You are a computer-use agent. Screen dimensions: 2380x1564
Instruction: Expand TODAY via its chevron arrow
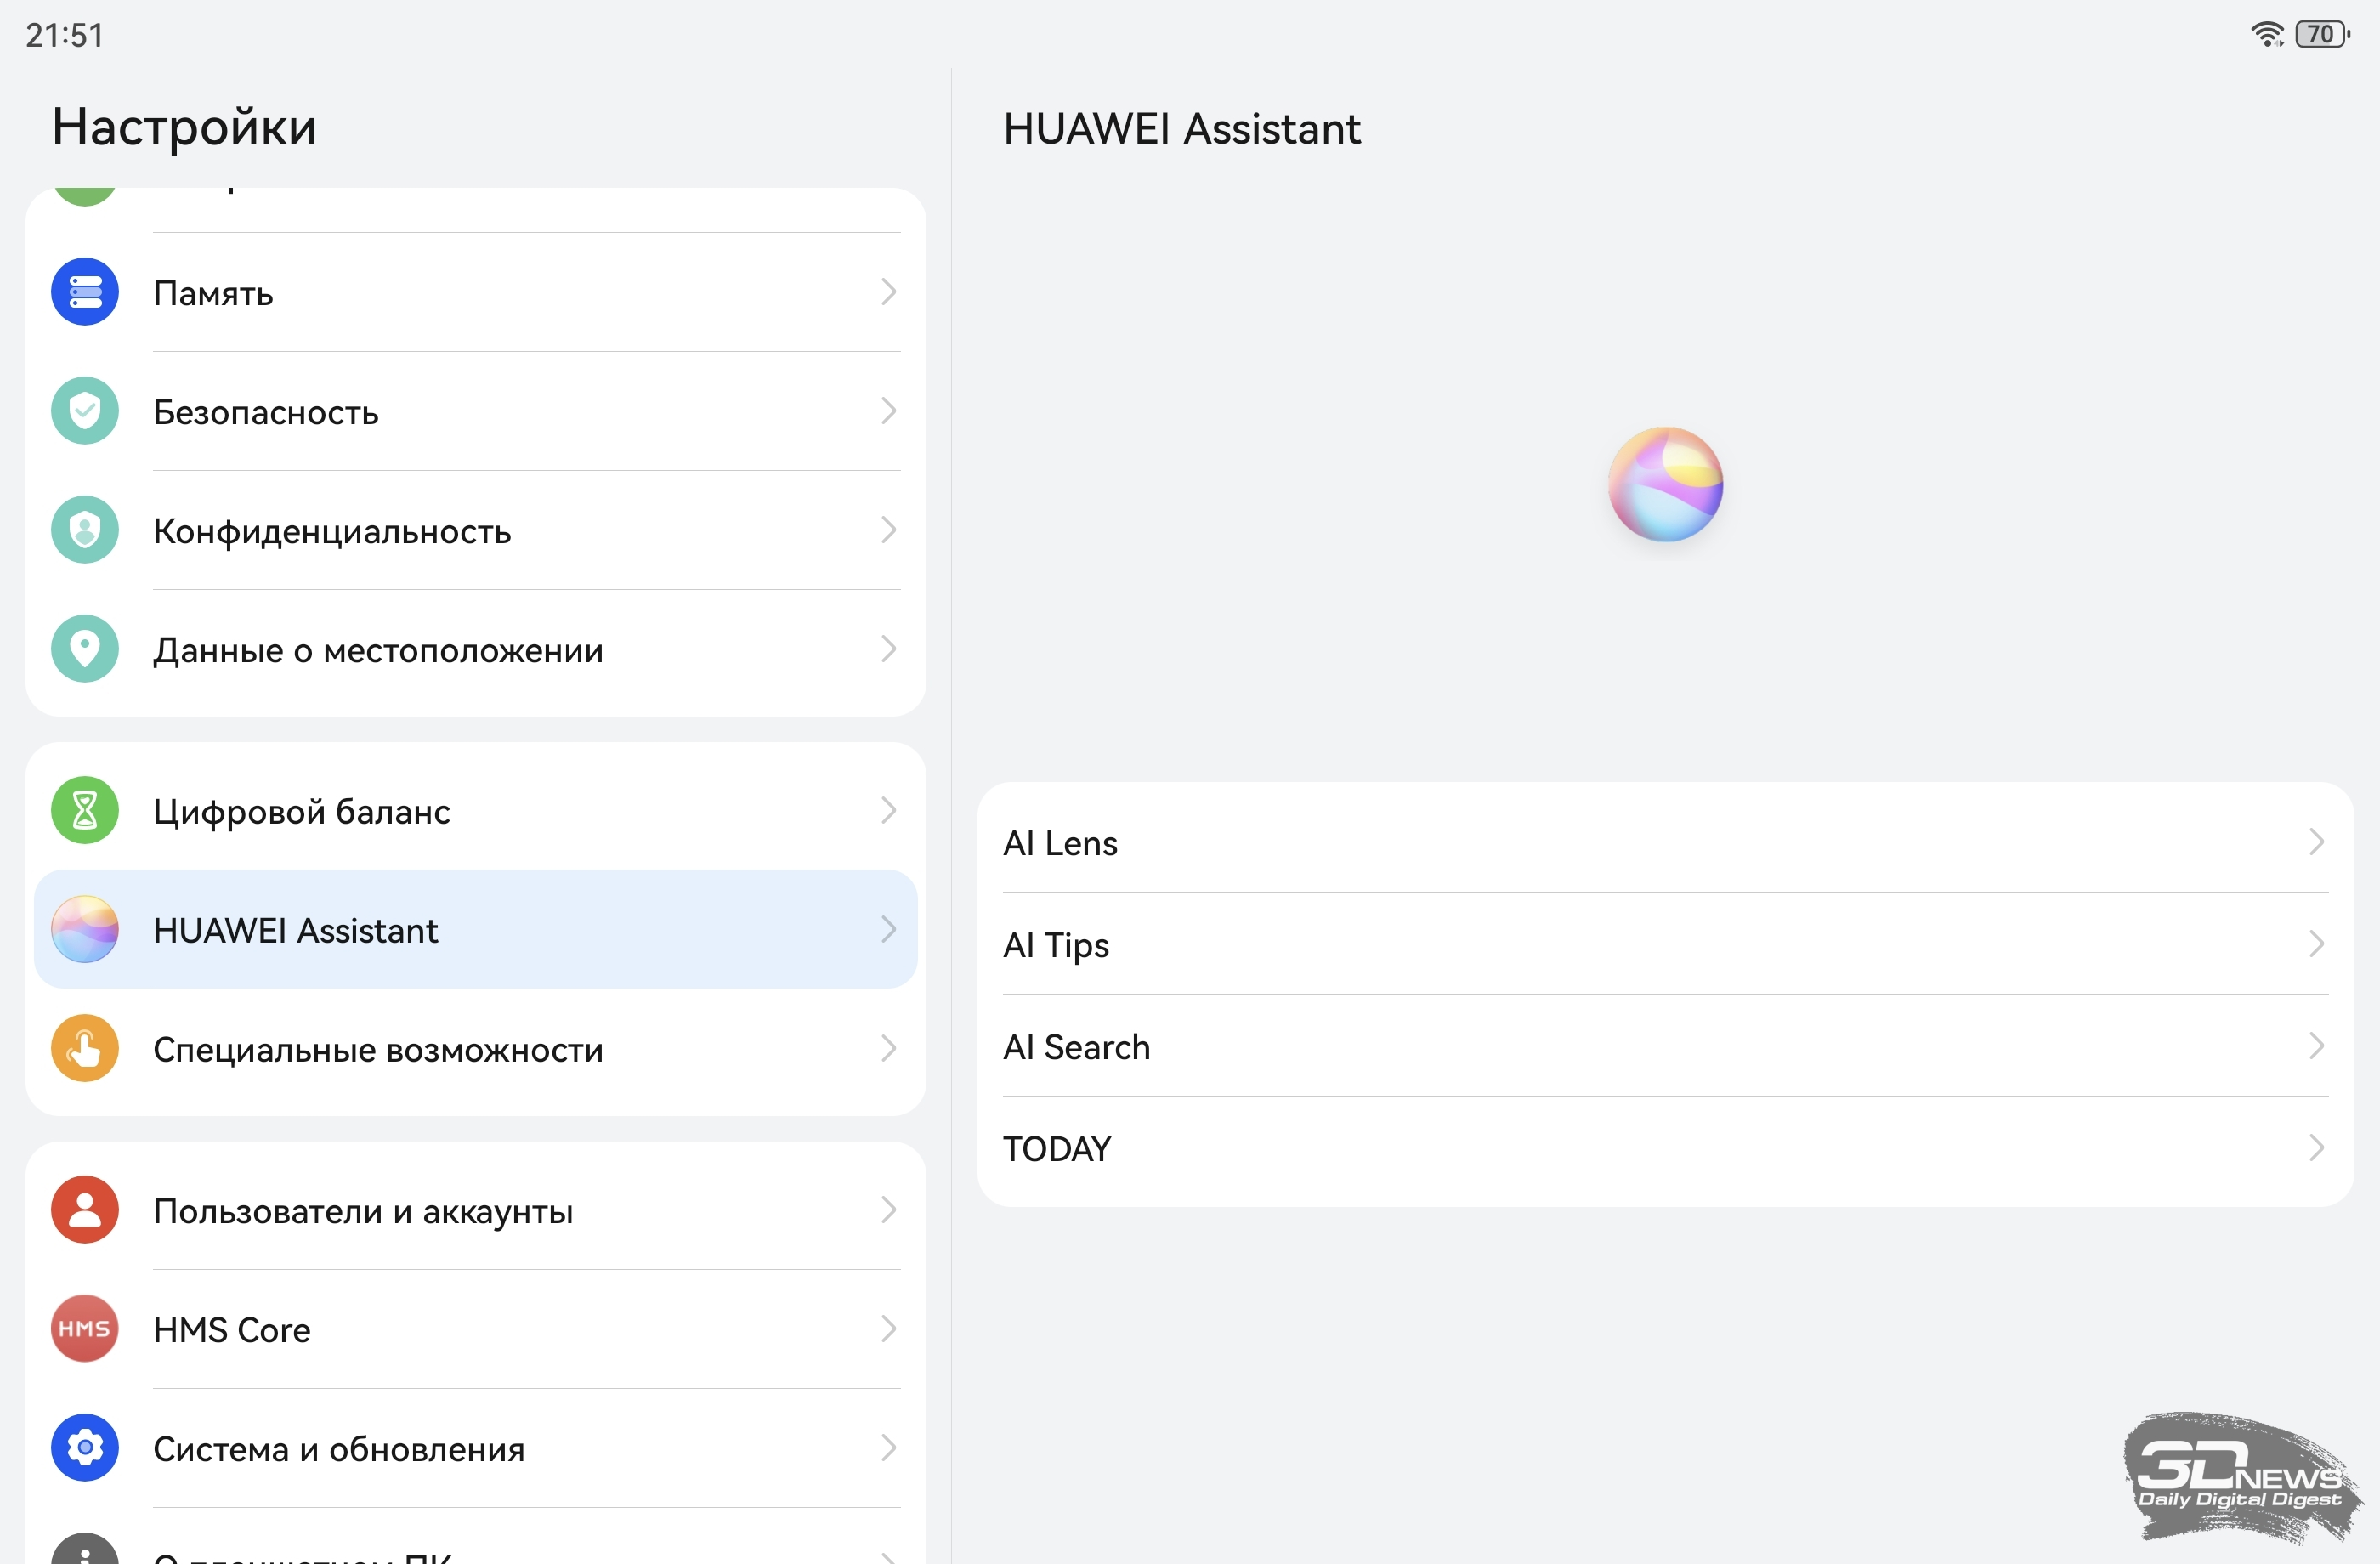pyautogui.click(x=2316, y=1148)
